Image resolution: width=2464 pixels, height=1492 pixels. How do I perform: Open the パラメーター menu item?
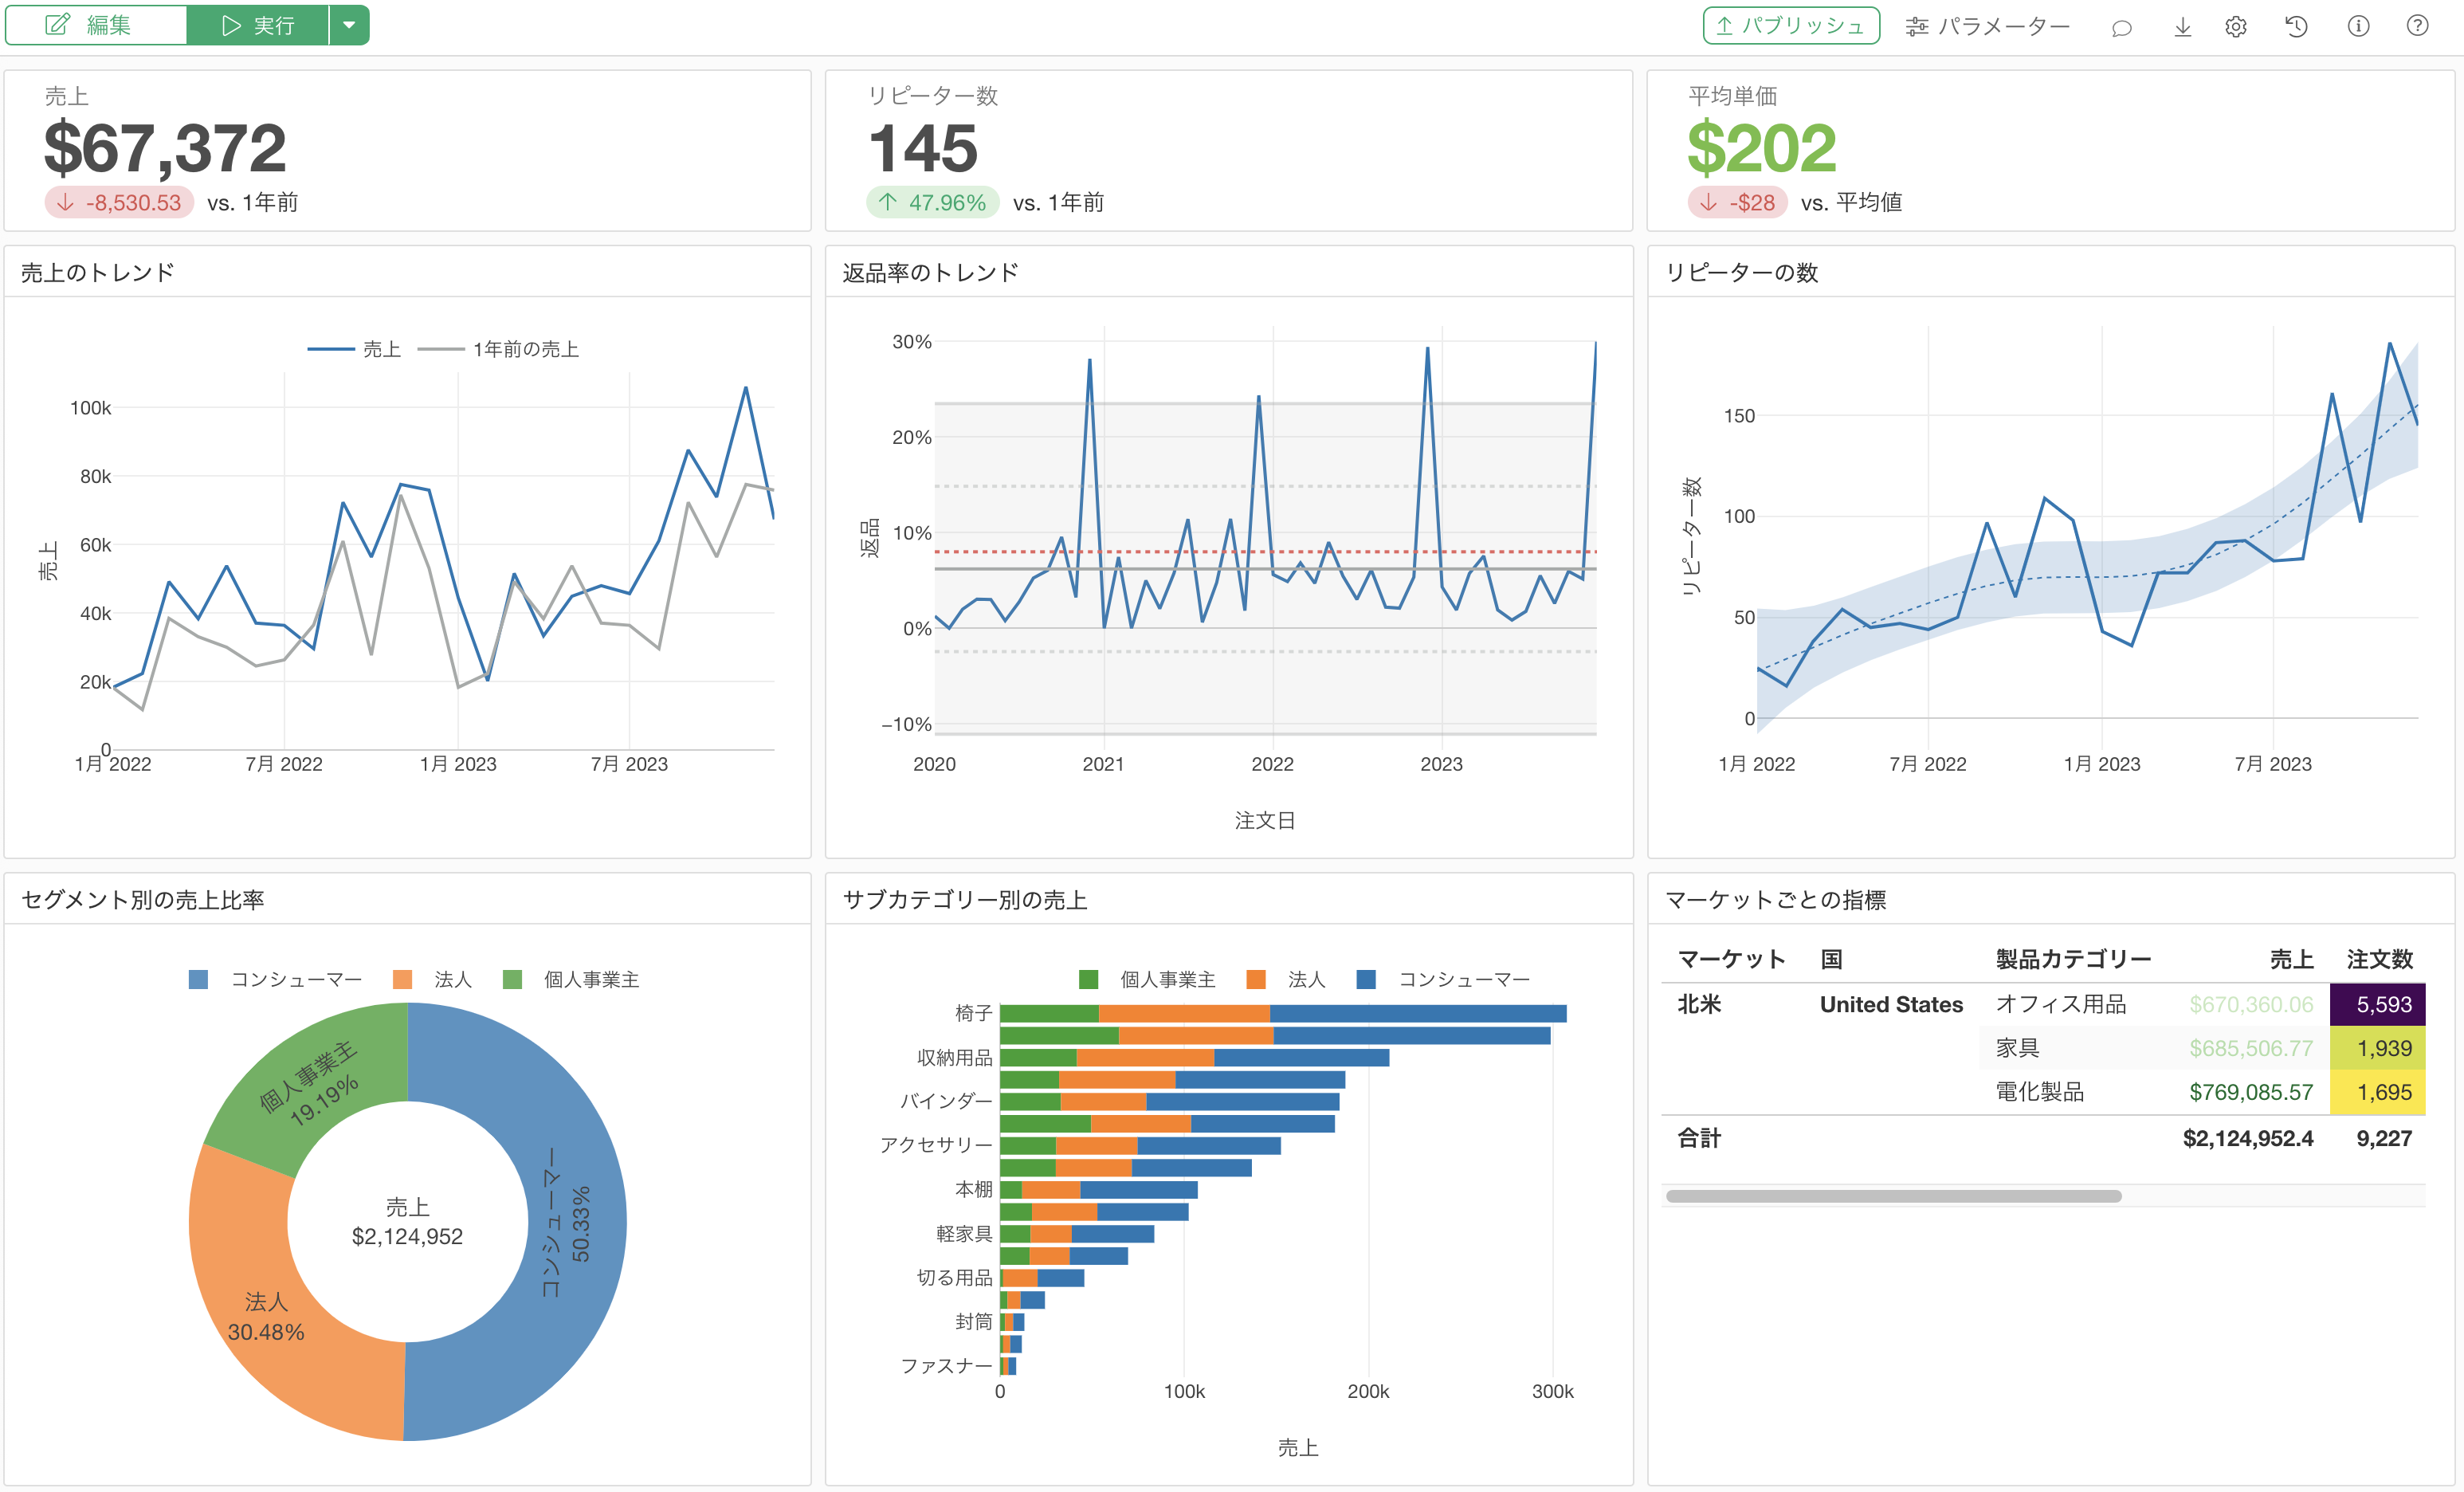1987,27
